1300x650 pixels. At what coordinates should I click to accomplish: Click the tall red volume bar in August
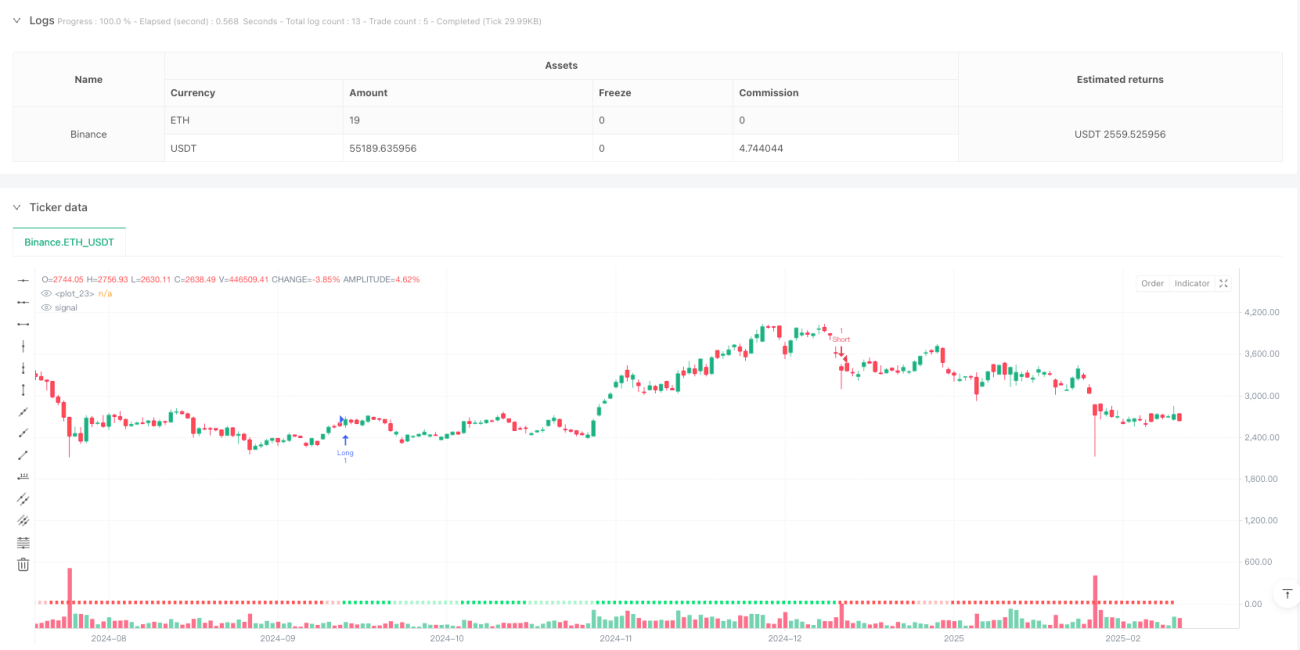click(70, 598)
